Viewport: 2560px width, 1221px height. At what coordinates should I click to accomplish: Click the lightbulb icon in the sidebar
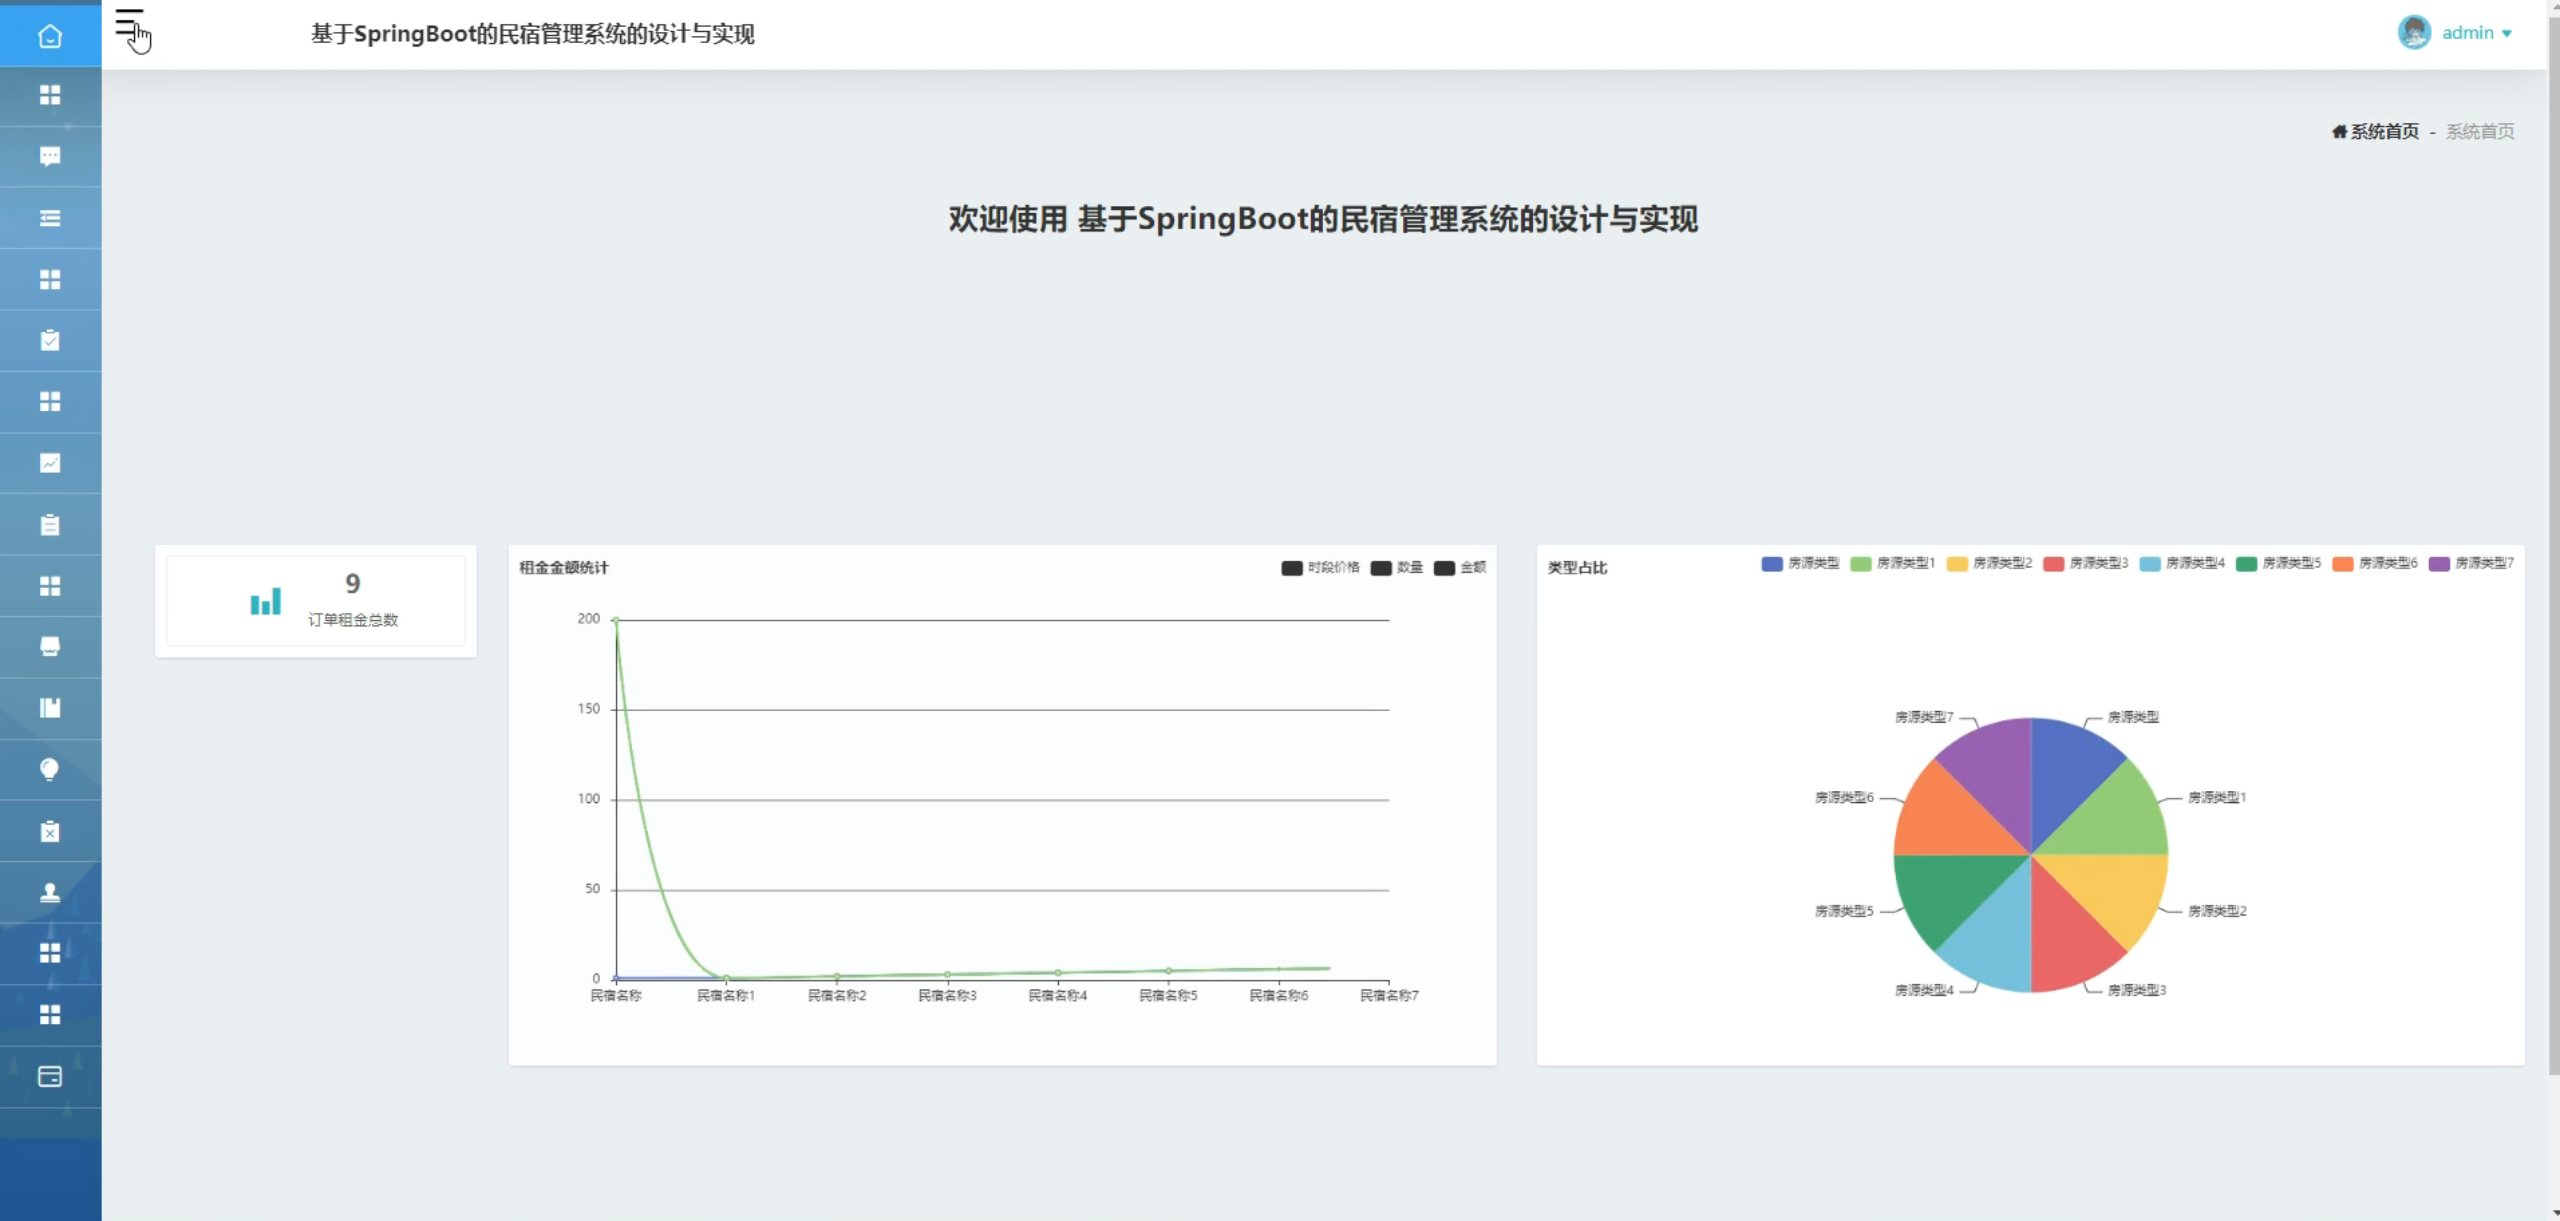click(50, 769)
